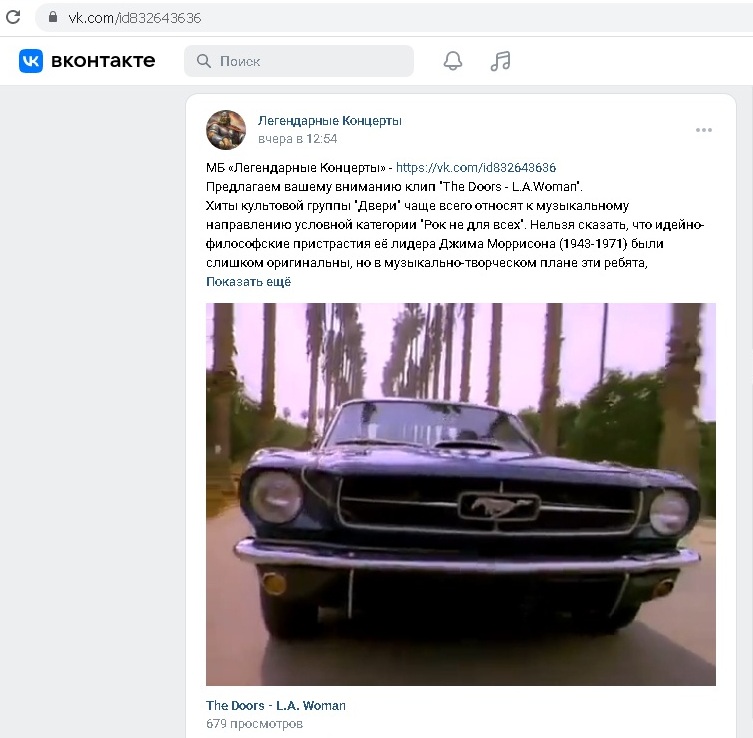This screenshot has height=738, width=753.
Task: Click the post timestamp вчера в 12:54
Action: click(298, 139)
